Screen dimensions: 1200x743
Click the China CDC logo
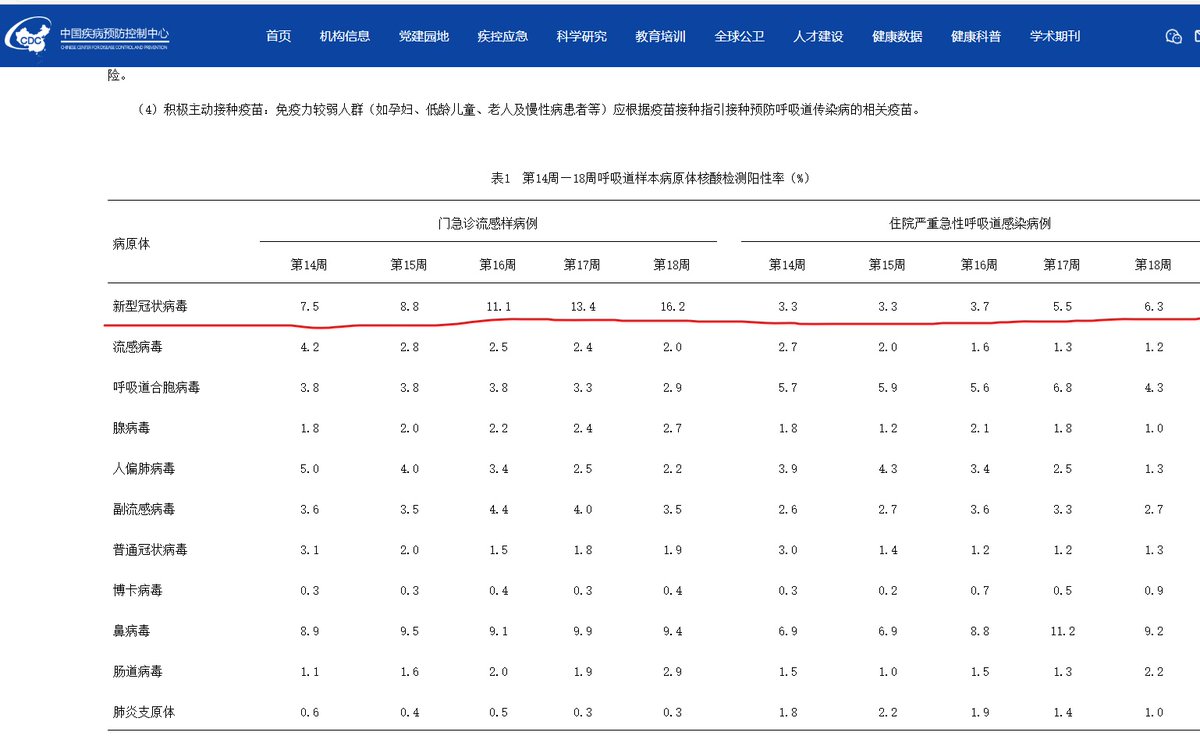coord(87,36)
